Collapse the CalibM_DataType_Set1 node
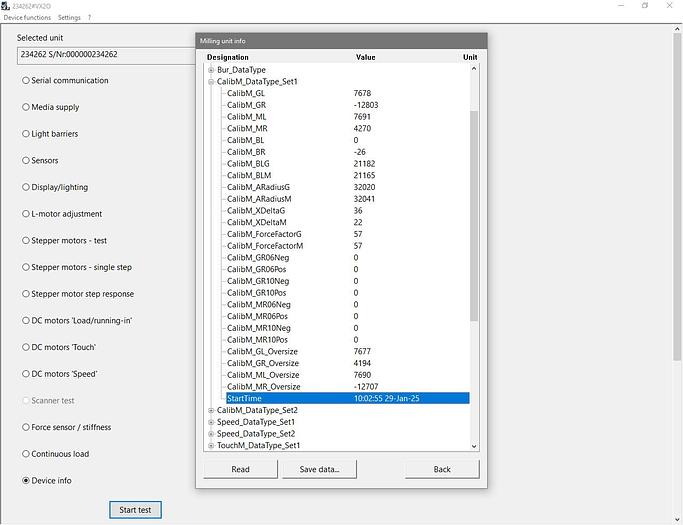683x525 pixels. (211, 82)
